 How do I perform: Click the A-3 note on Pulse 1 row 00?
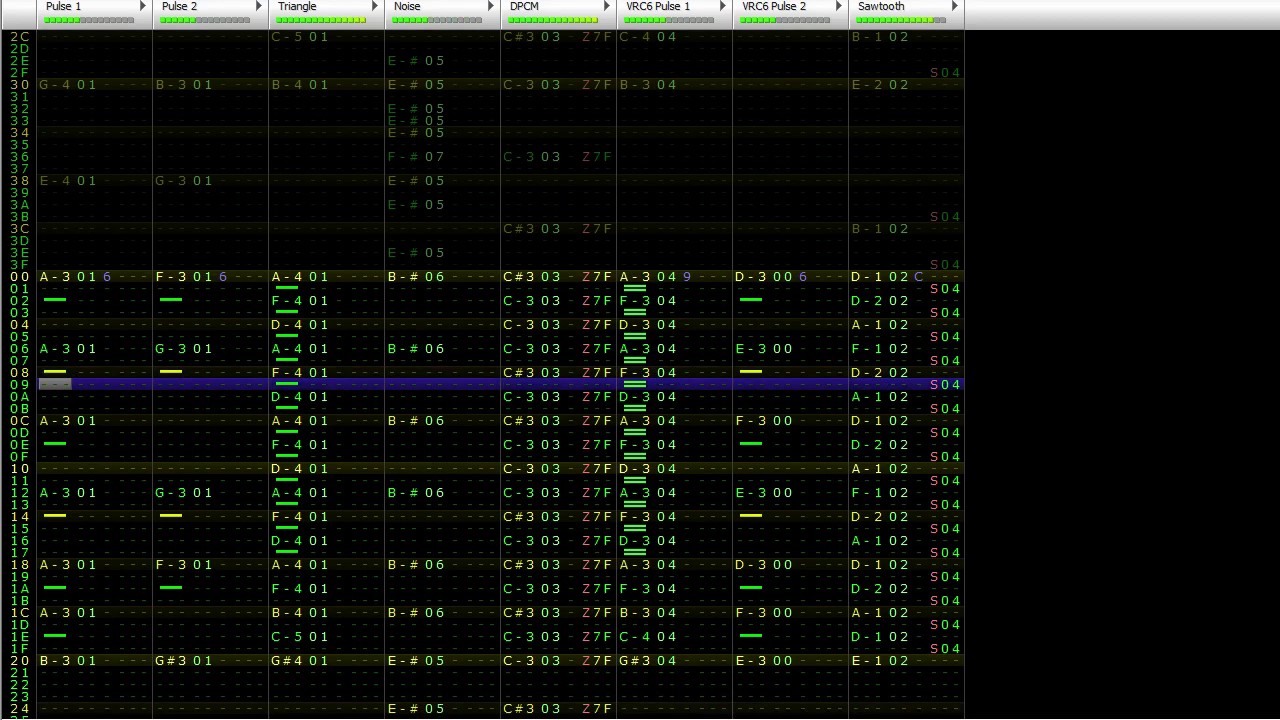point(54,277)
